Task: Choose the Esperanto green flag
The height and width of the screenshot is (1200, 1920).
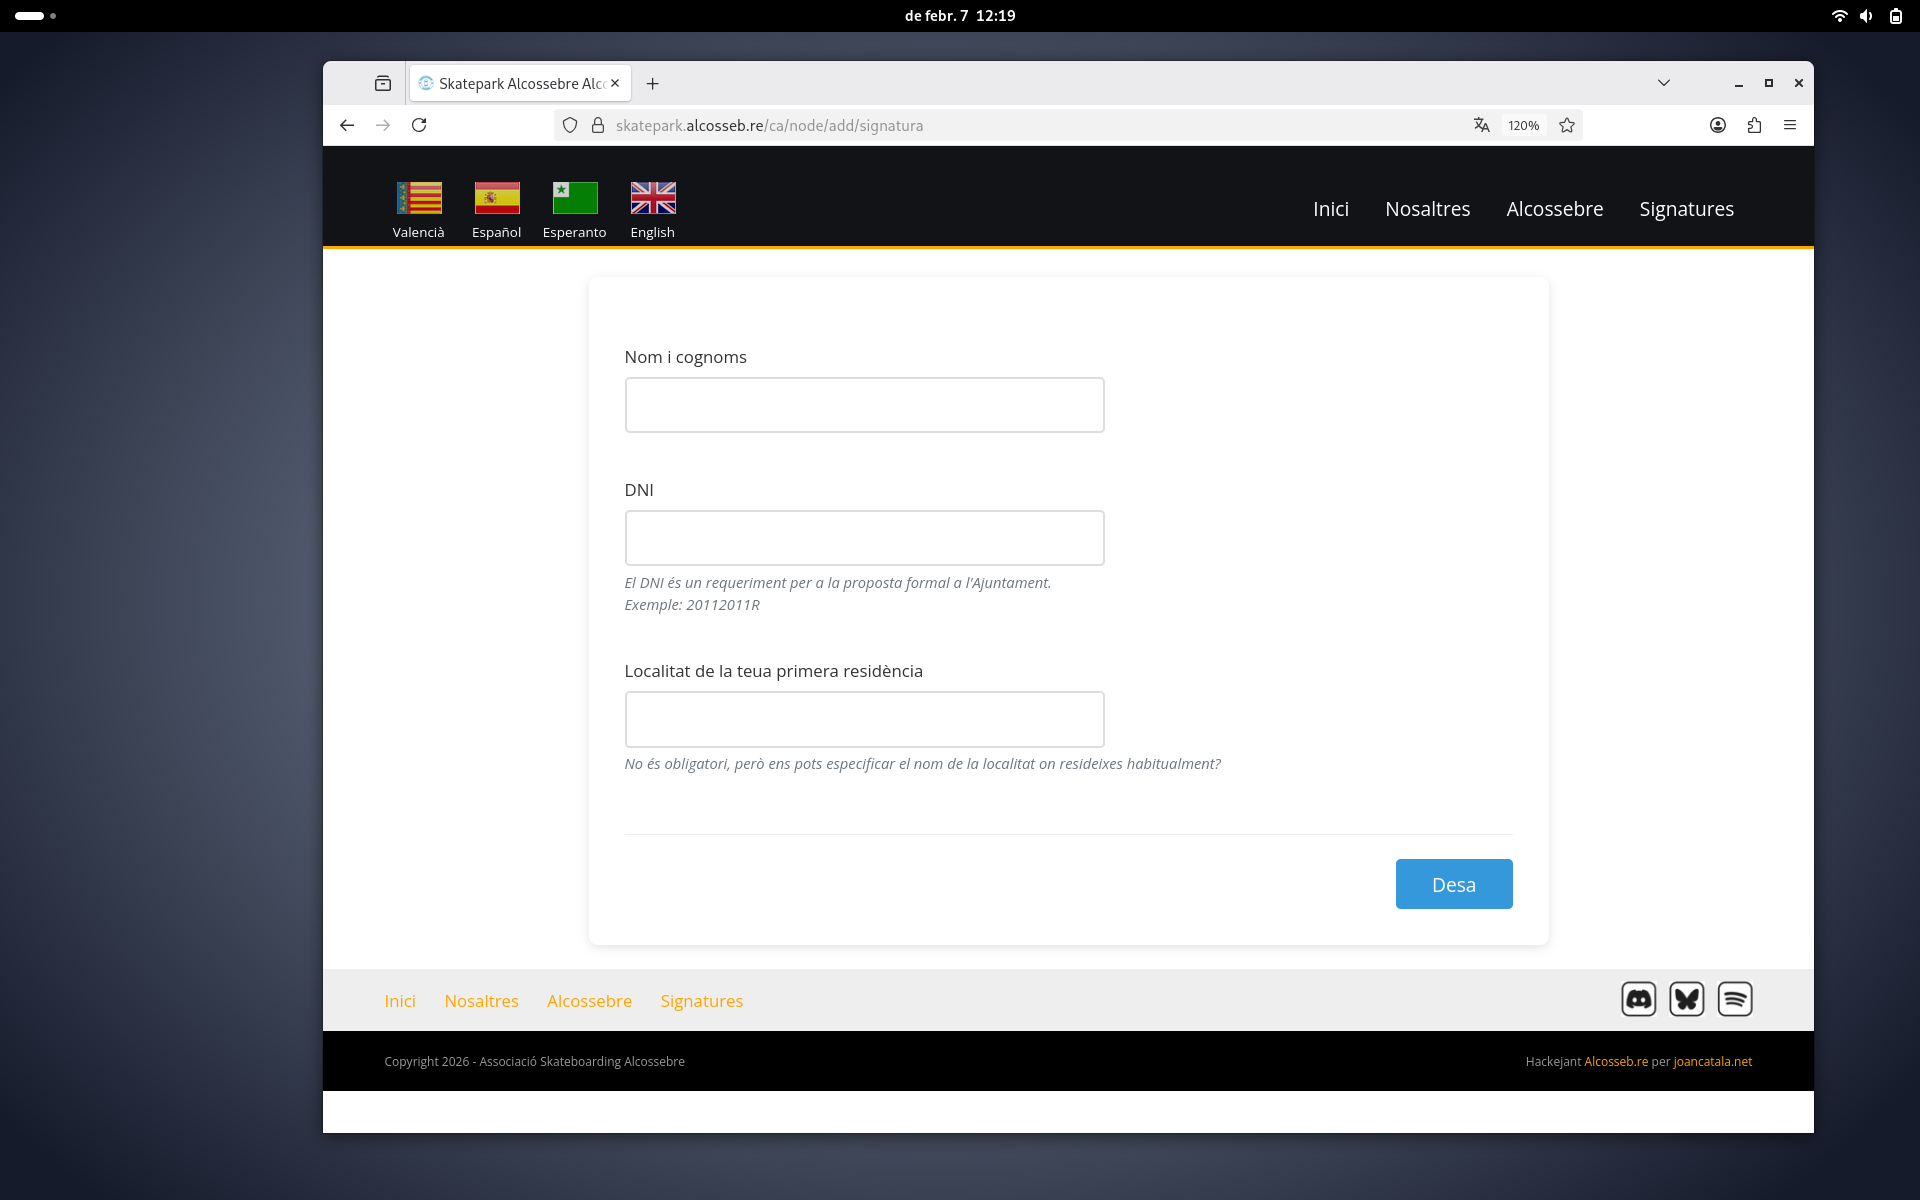Action: coord(574,198)
